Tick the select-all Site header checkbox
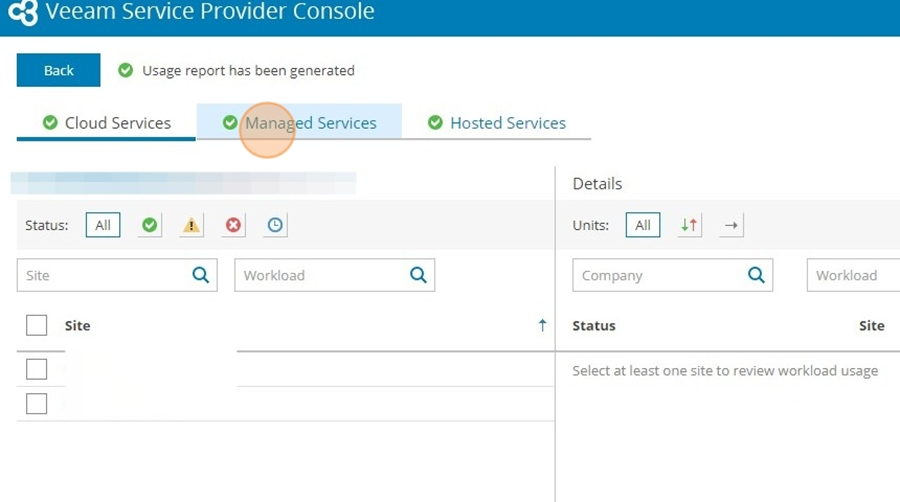This screenshot has width=900, height=502. (37, 325)
